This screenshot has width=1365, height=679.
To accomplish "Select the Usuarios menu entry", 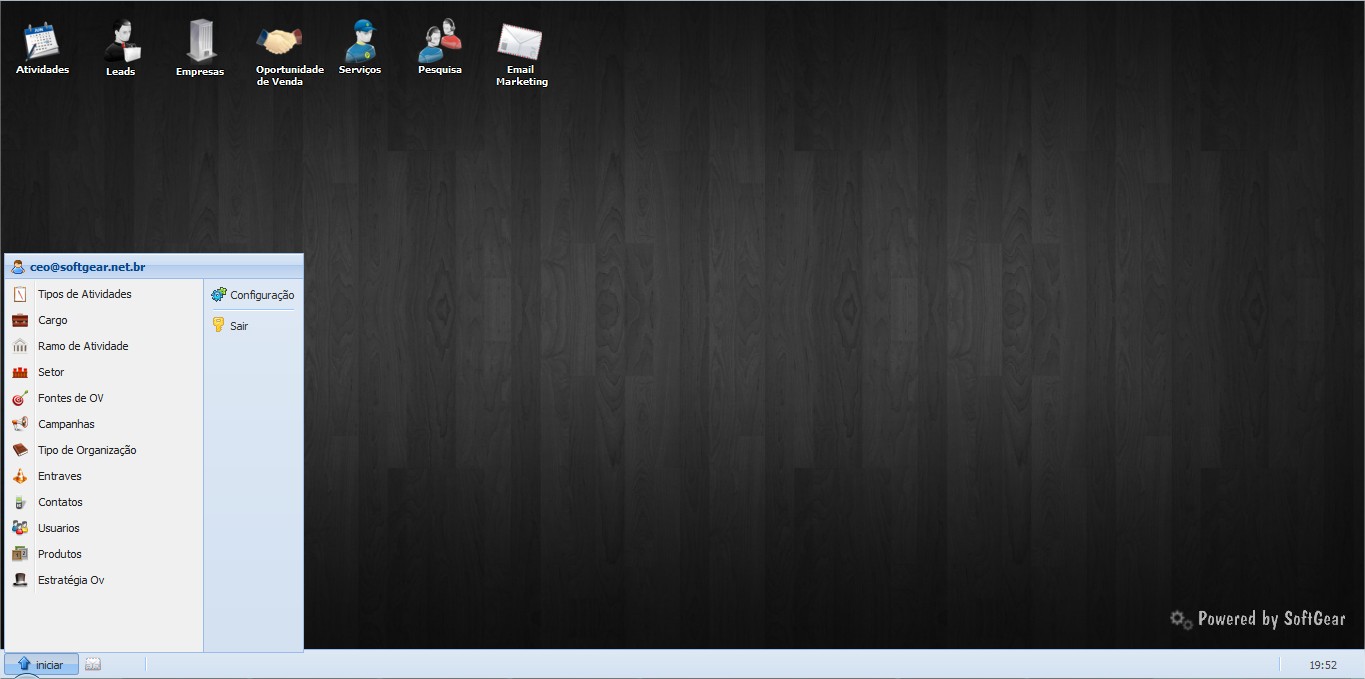I will (104, 528).
